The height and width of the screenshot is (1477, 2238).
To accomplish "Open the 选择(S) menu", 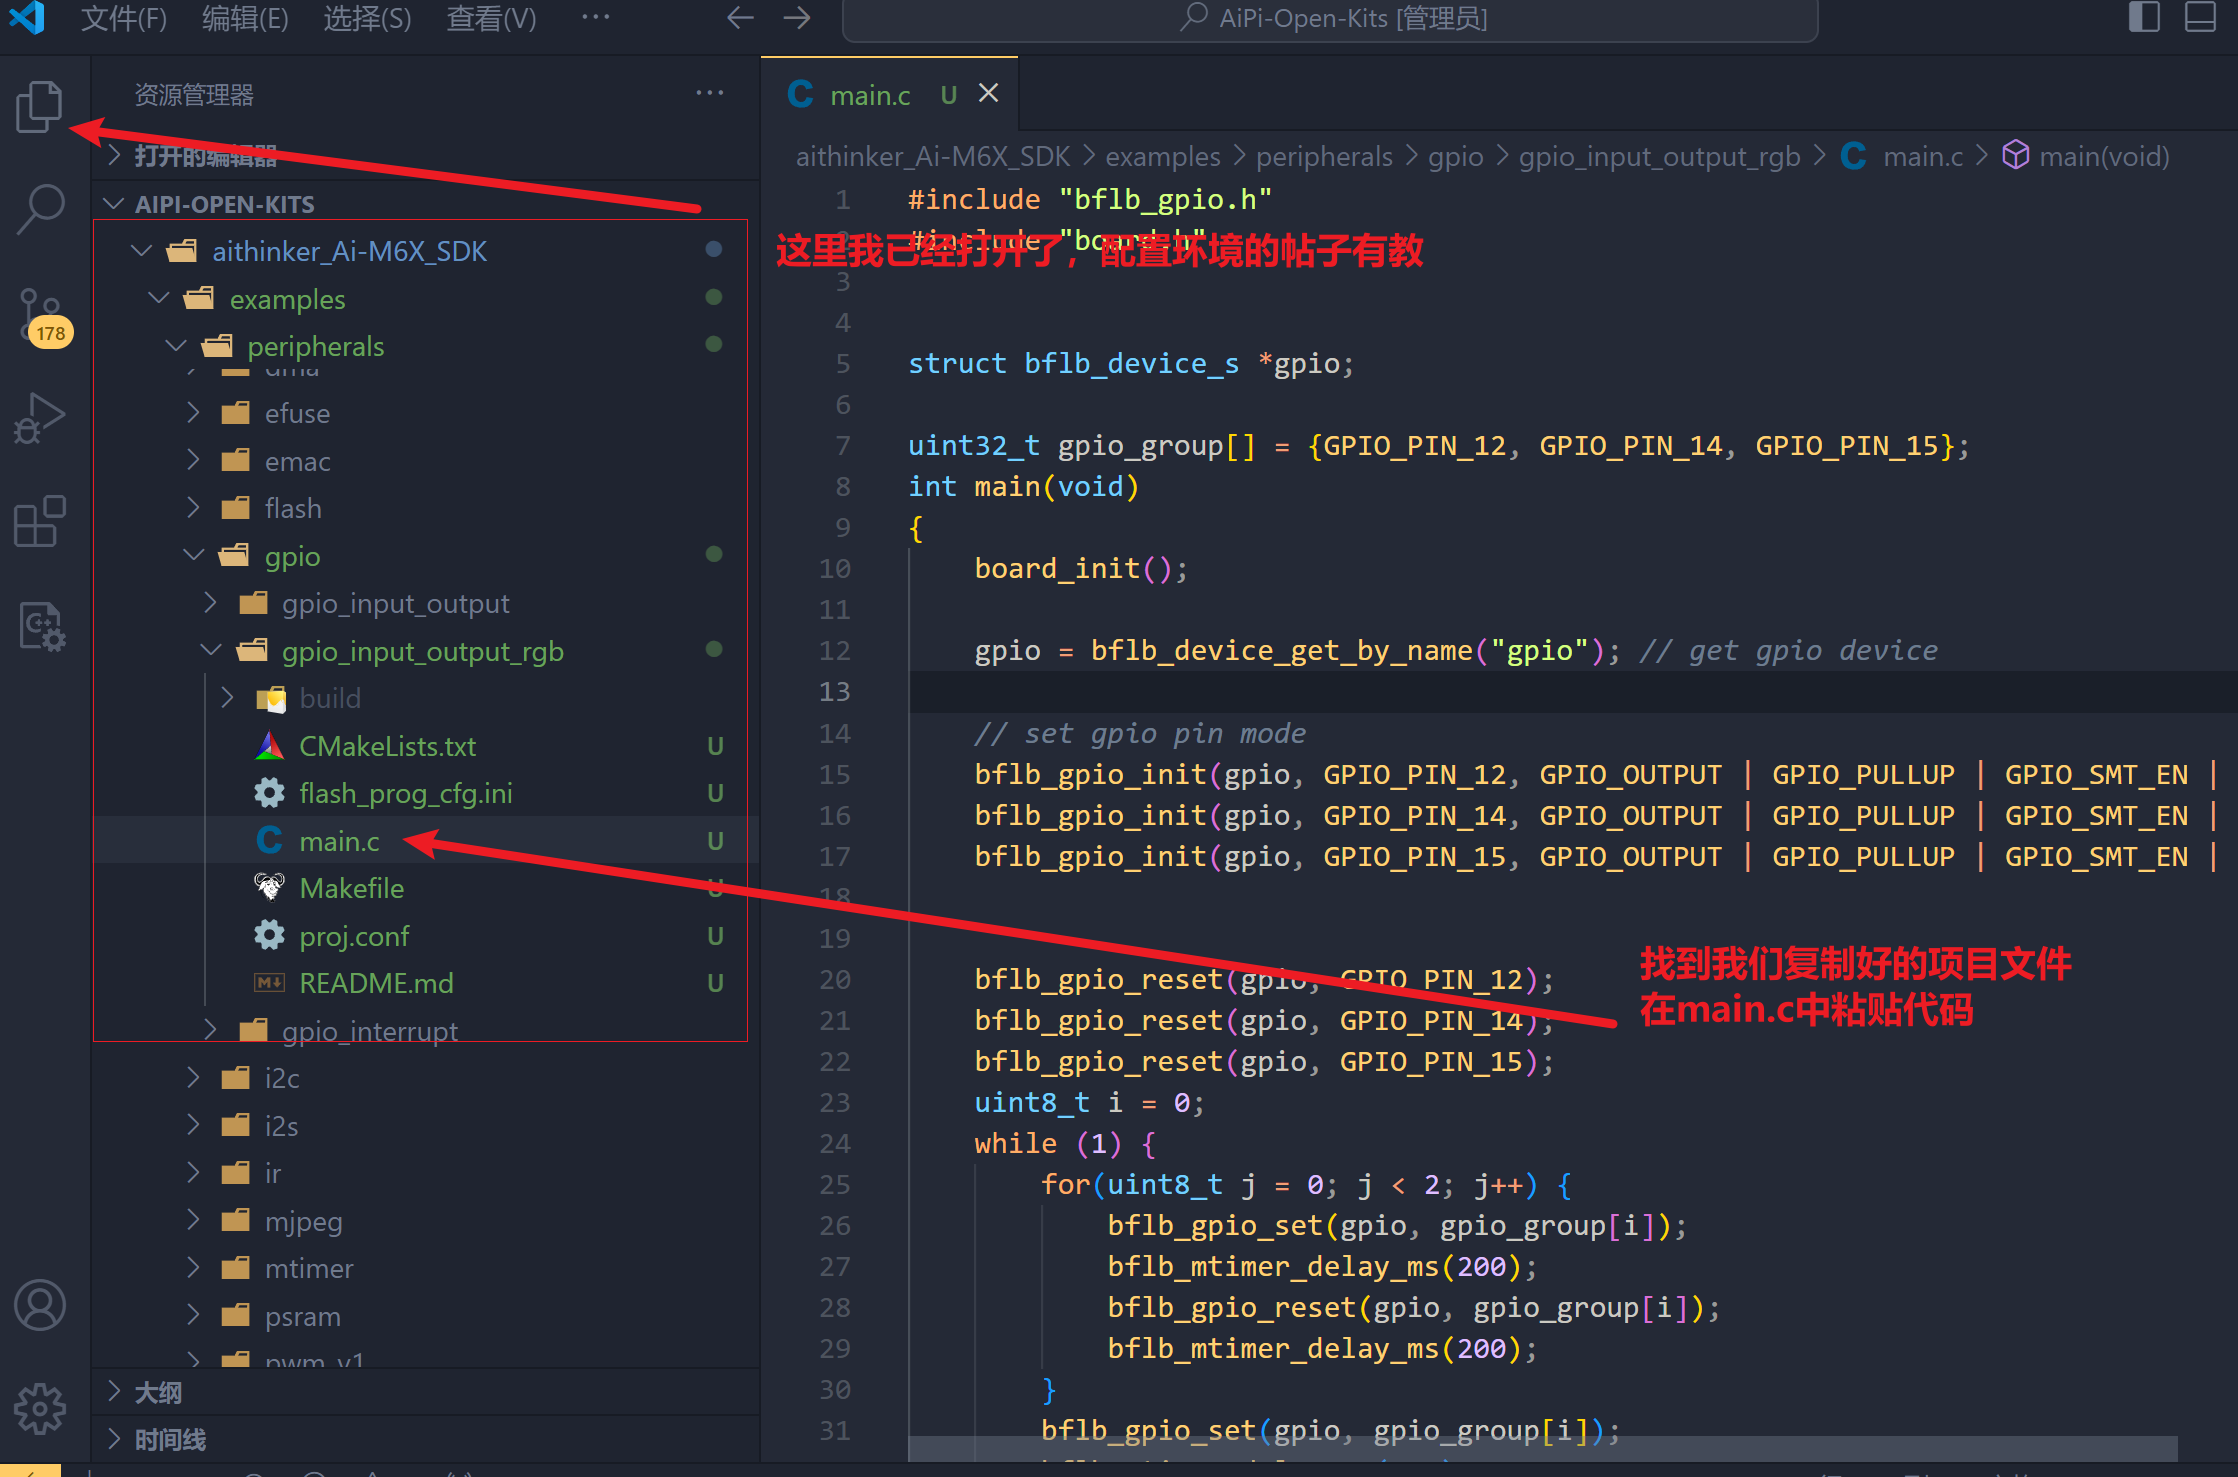I will coord(367,18).
